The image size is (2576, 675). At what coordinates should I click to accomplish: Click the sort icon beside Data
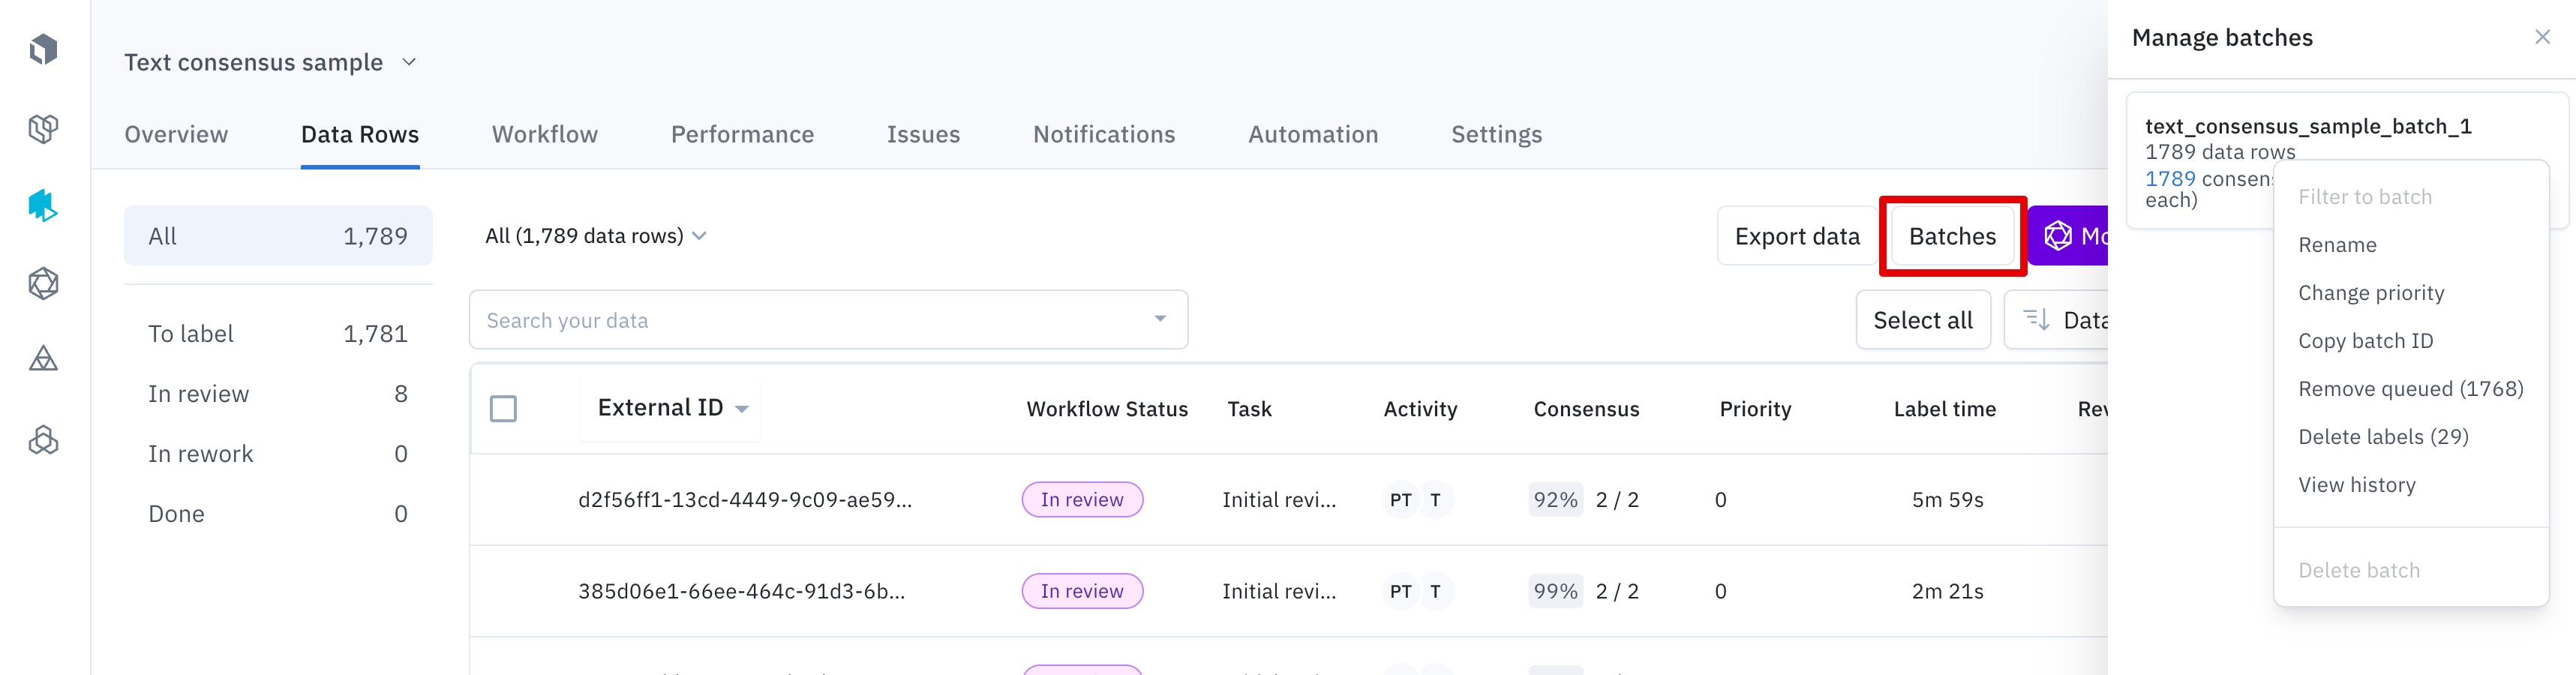pyautogui.click(x=2036, y=320)
